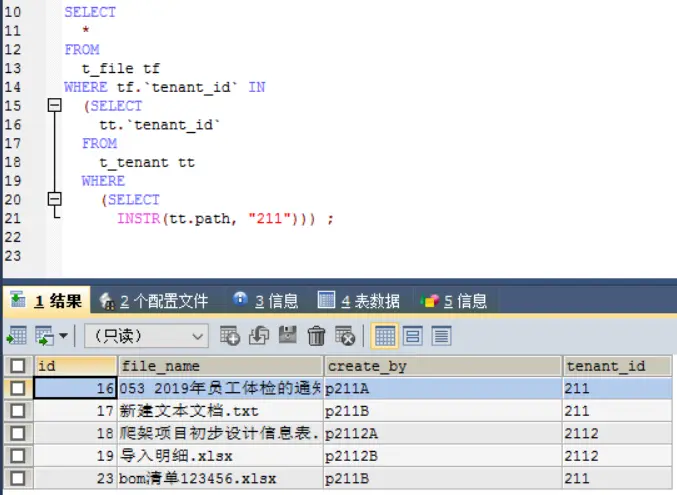Click the "211" string literal in query
This screenshot has width=677, height=495.
click(x=269, y=218)
